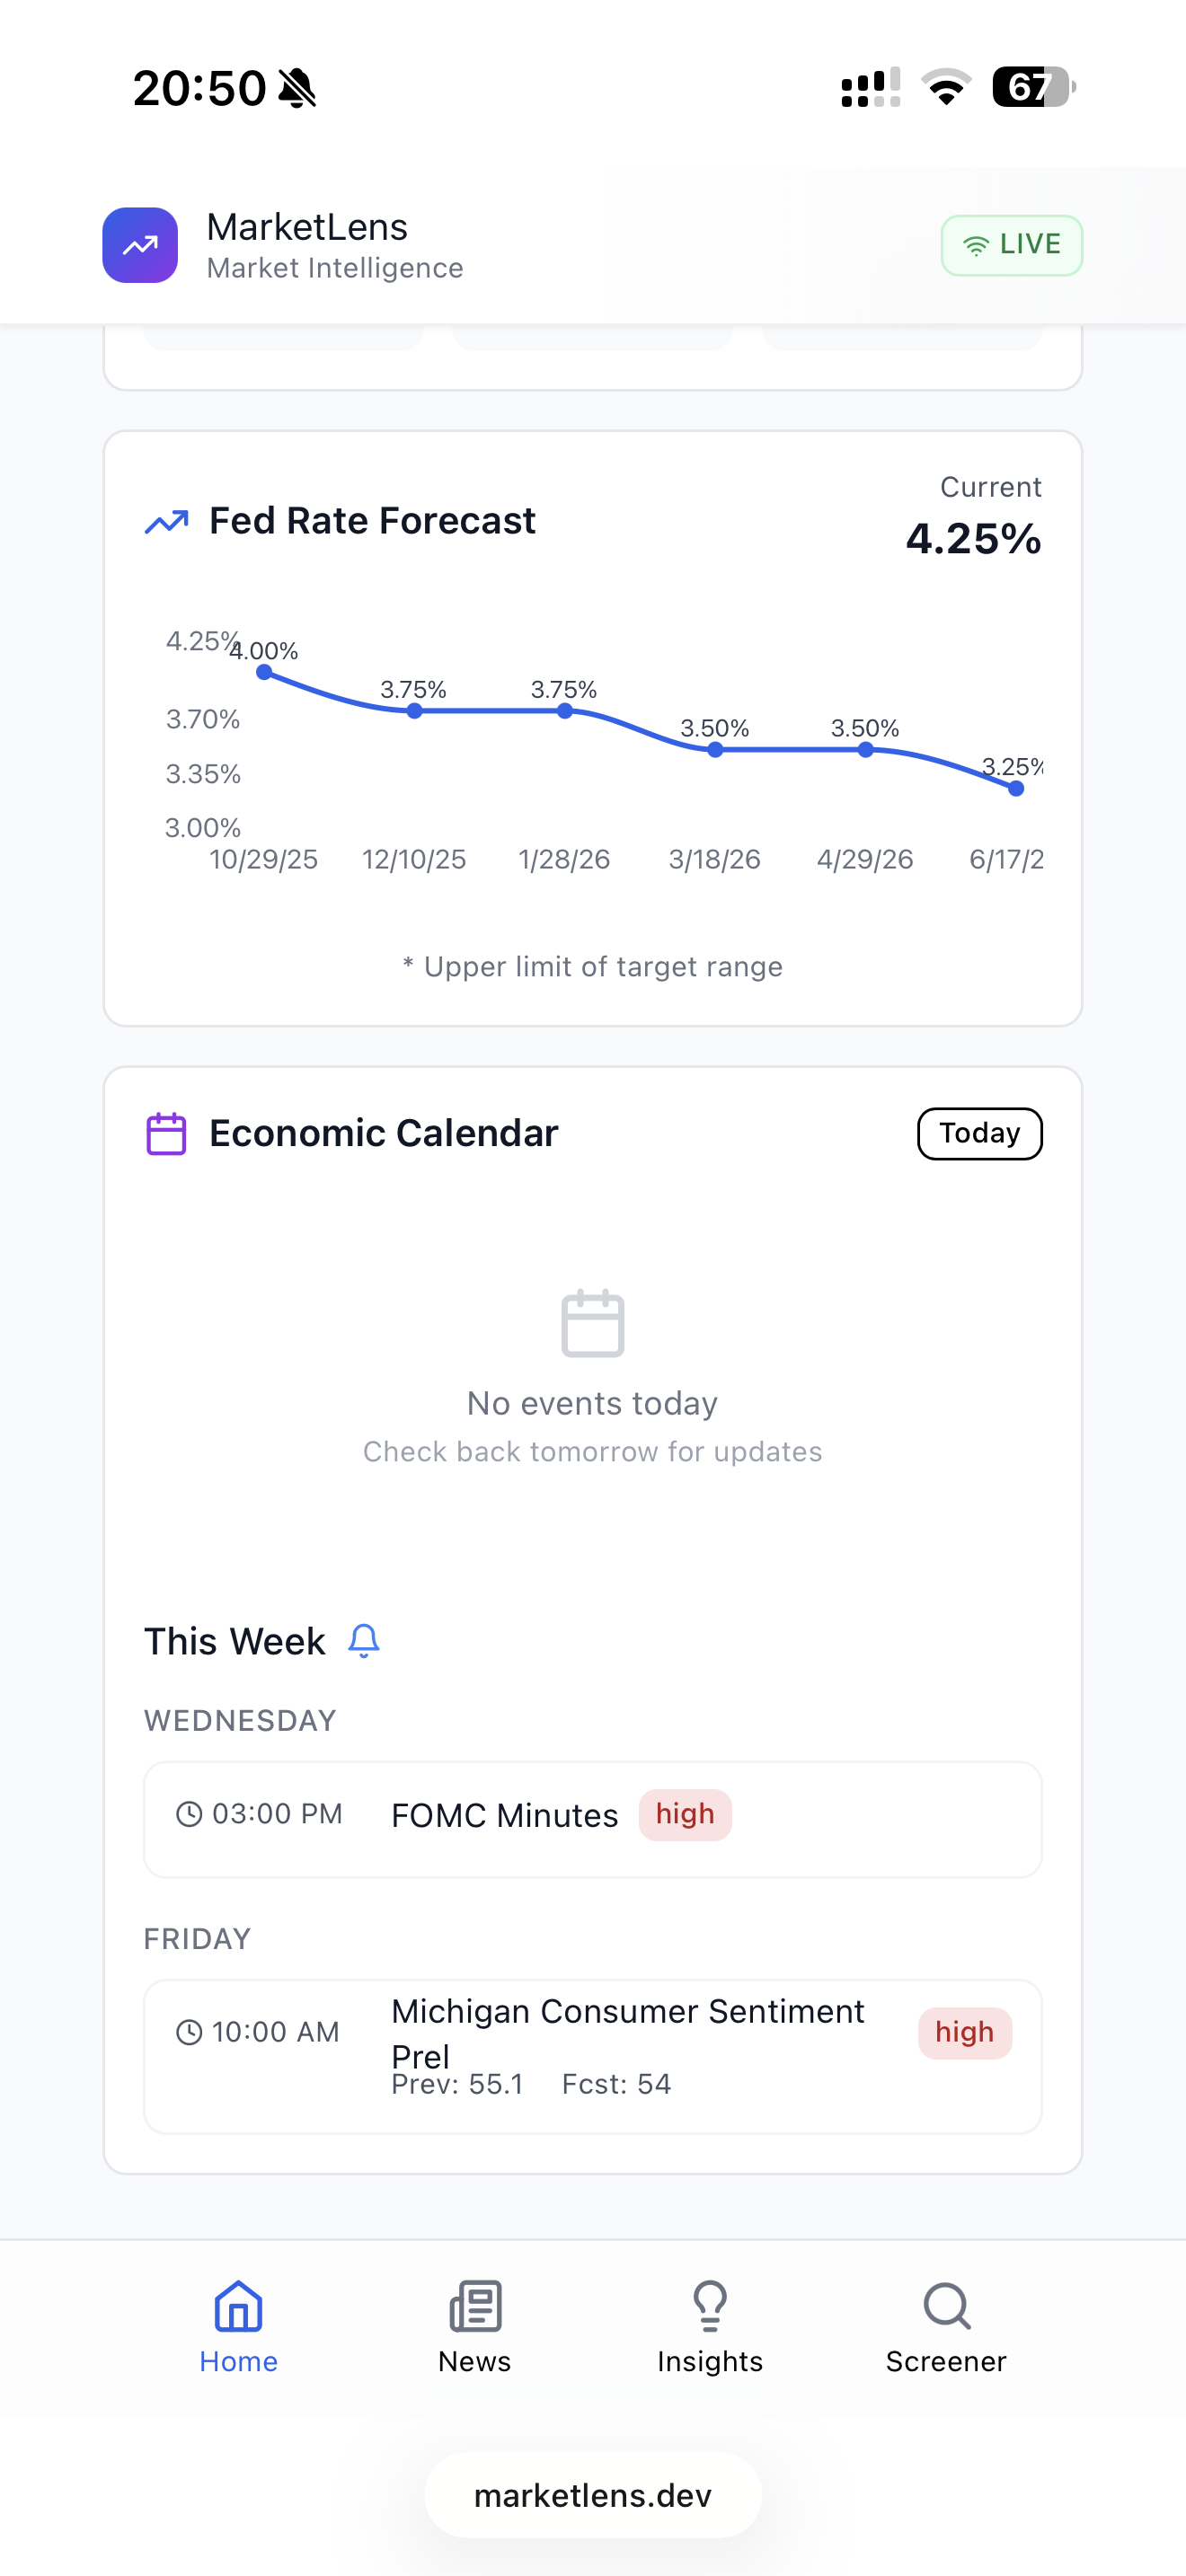
Task: Select the Today filter button
Action: click(x=980, y=1134)
